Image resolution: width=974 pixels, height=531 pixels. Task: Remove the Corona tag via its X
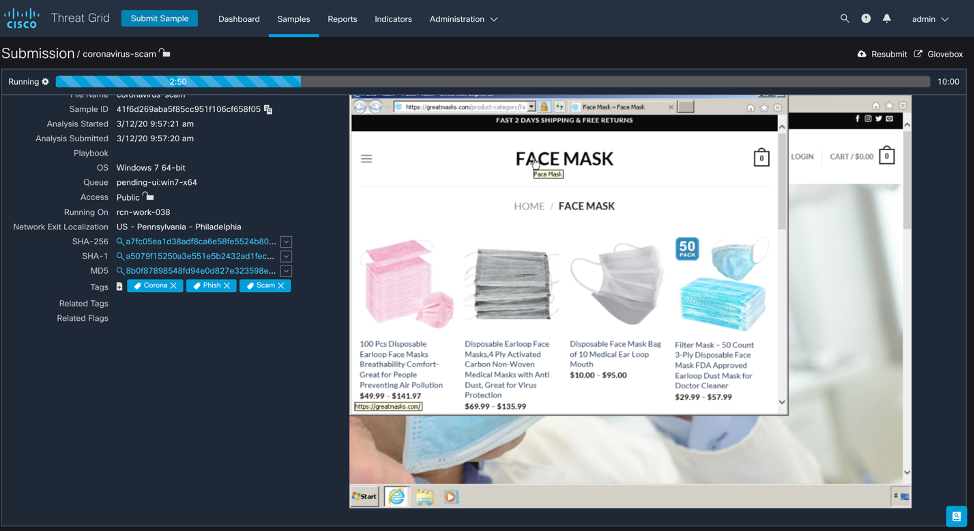point(174,286)
